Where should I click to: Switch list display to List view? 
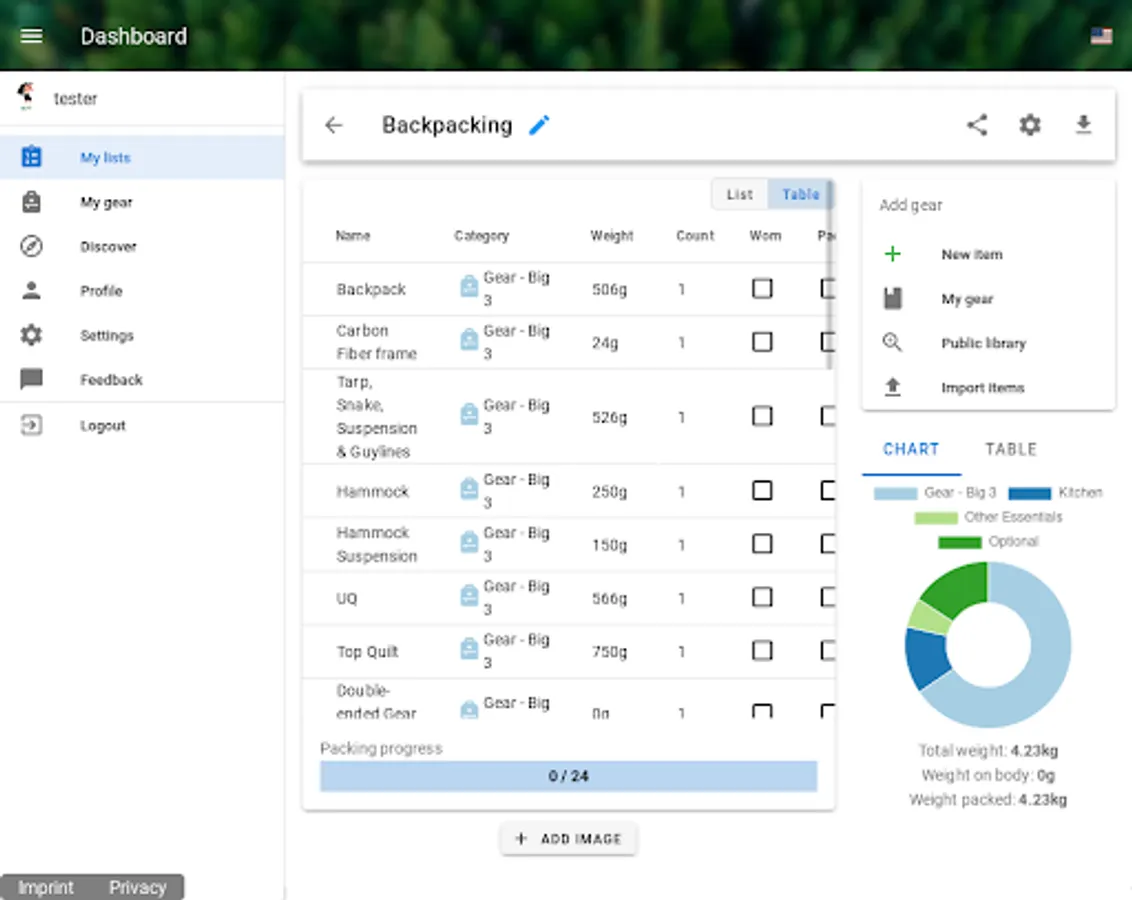[x=740, y=194]
